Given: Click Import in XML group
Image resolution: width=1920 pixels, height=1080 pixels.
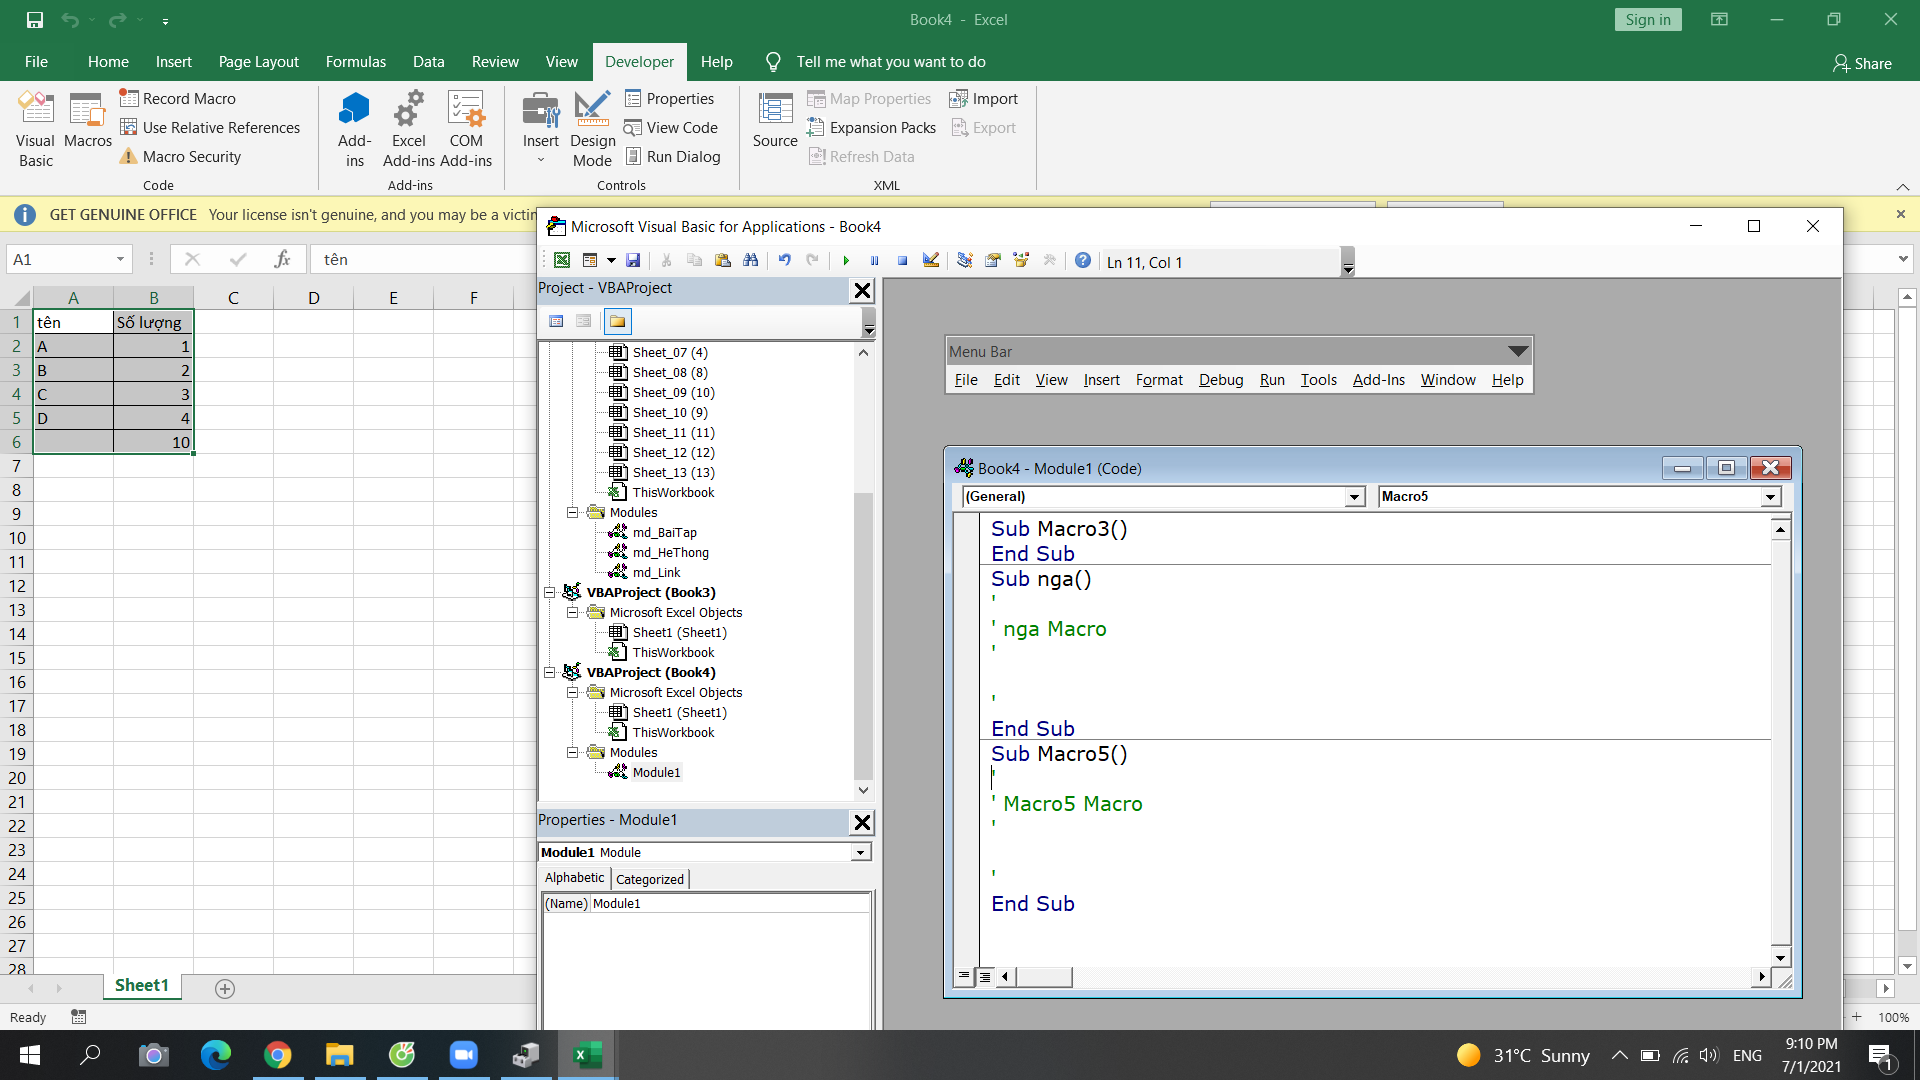Looking at the screenshot, I should 983,98.
